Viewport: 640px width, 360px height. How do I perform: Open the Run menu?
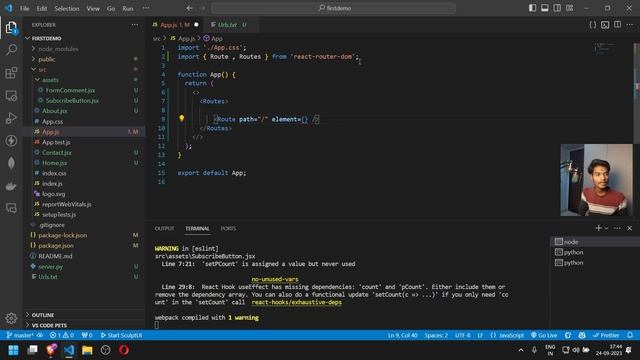(128, 8)
